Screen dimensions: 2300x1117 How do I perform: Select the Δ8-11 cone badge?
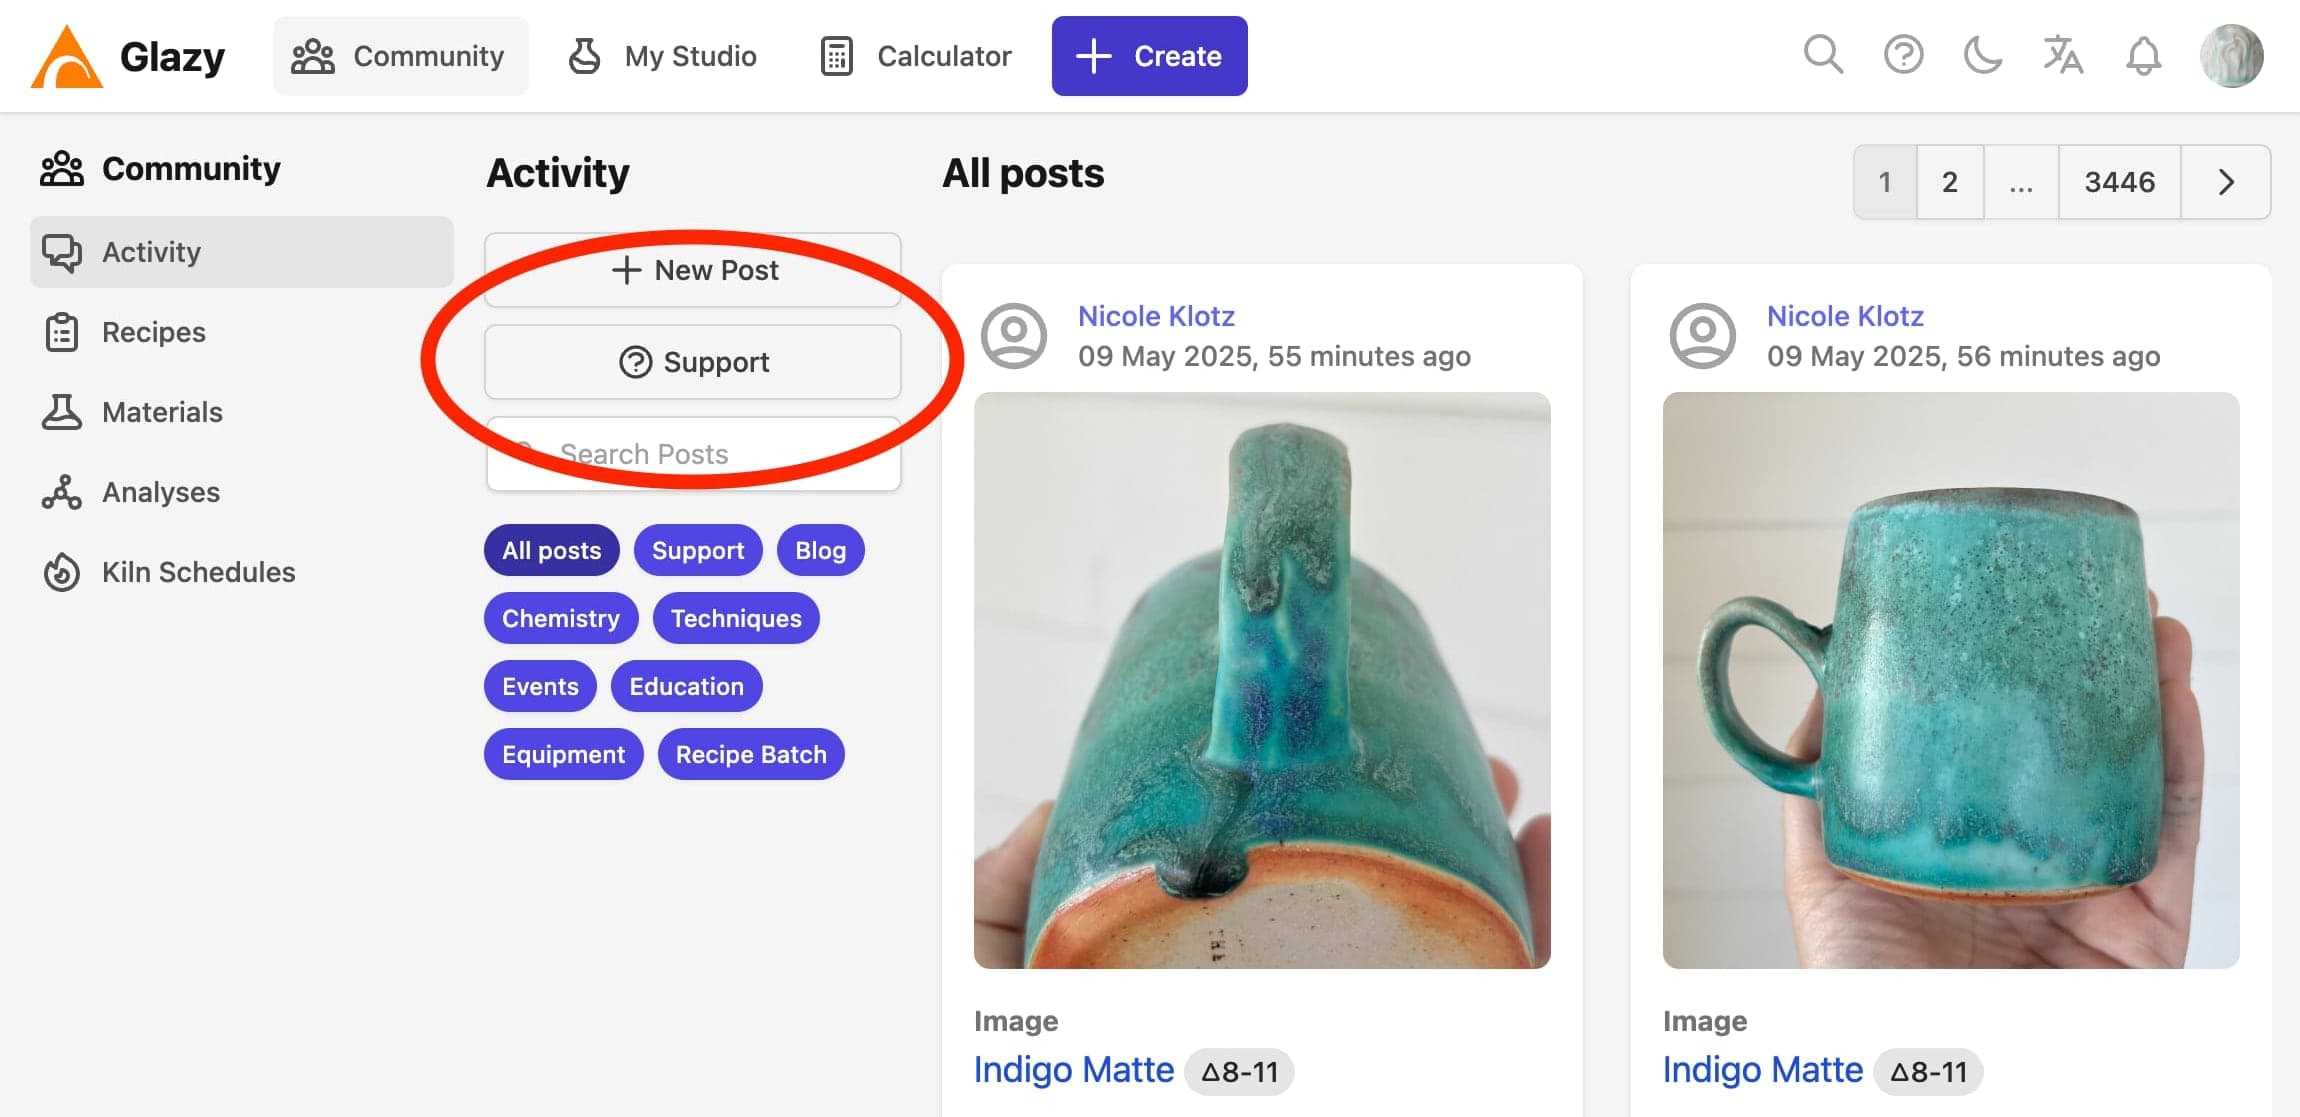click(x=1239, y=1070)
